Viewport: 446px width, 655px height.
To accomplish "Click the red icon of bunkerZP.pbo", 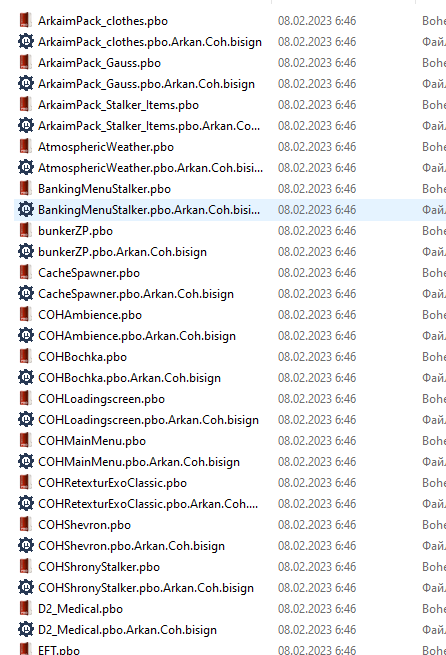I will click(x=25, y=230).
